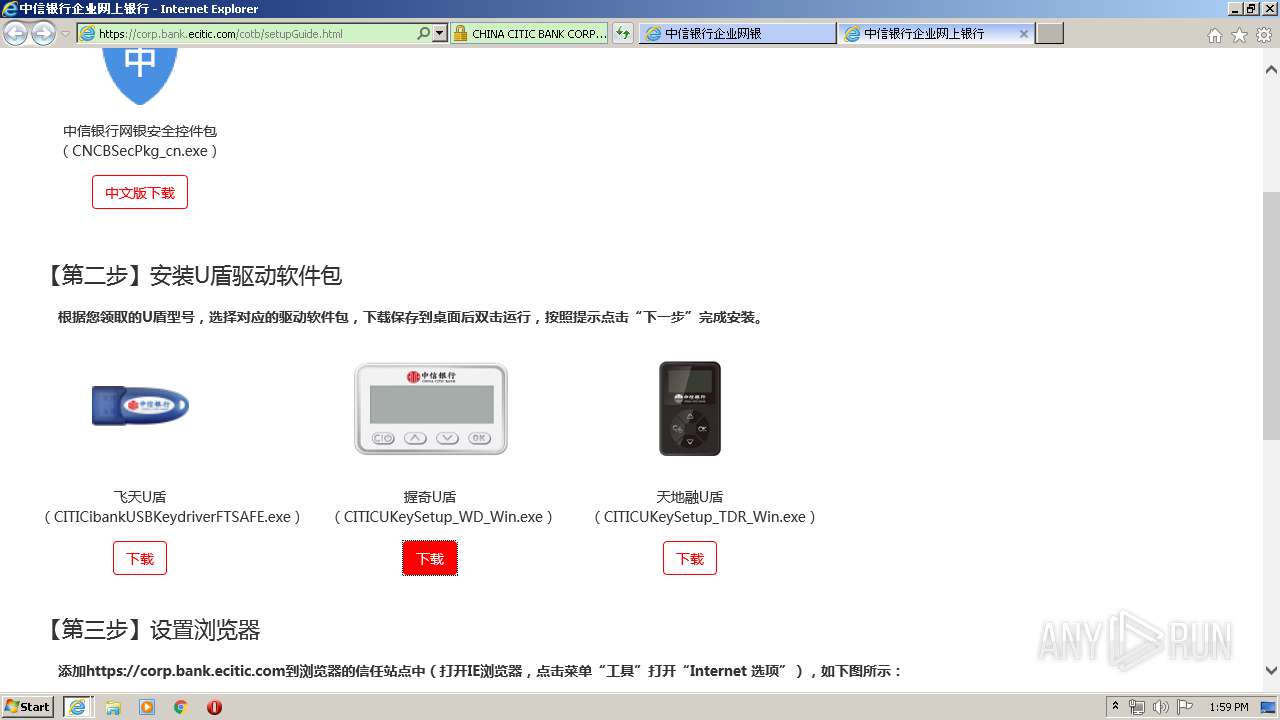This screenshot has height=720, width=1280.
Task: Click the vertical scrollbar thumb
Action: tap(1271, 315)
